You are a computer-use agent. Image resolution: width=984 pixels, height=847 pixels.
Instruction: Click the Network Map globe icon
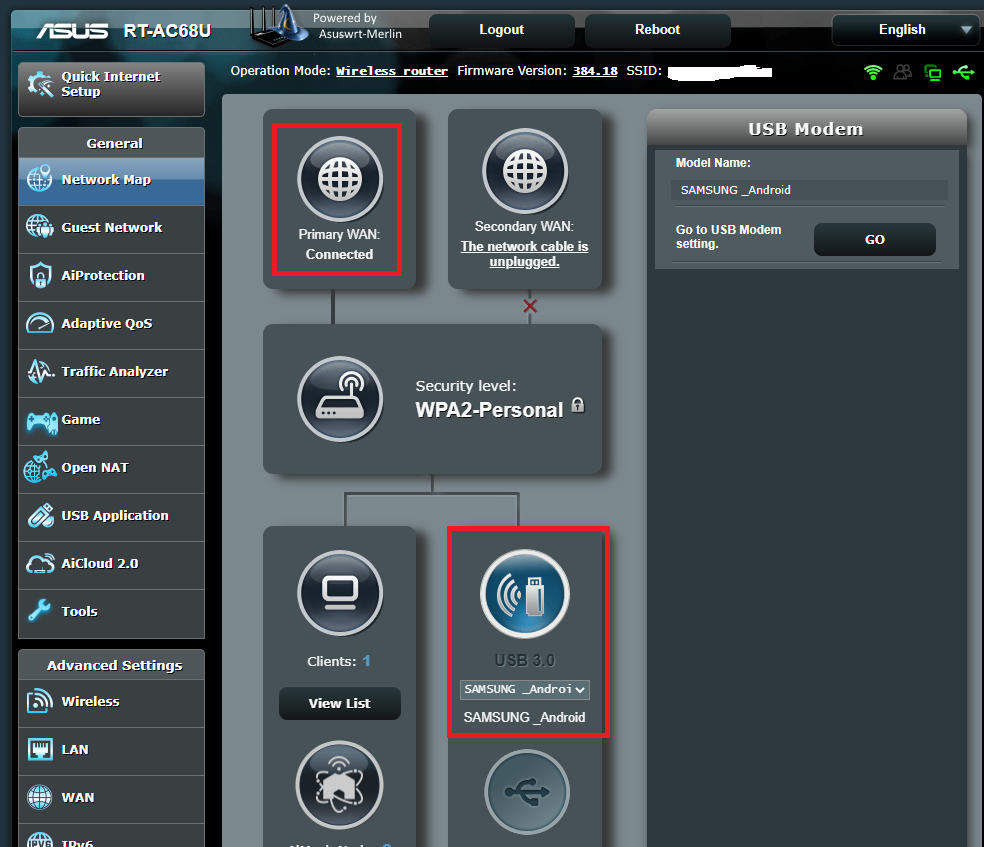point(40,179)
